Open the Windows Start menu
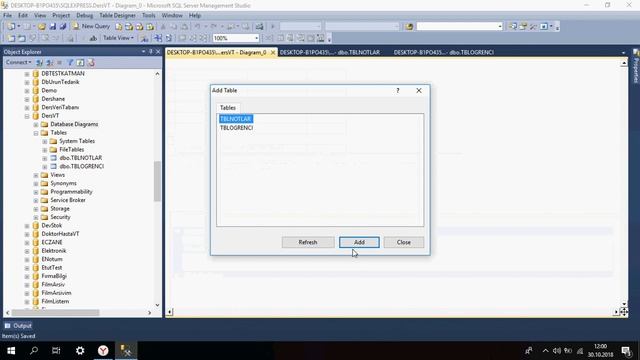 [11, 351]
